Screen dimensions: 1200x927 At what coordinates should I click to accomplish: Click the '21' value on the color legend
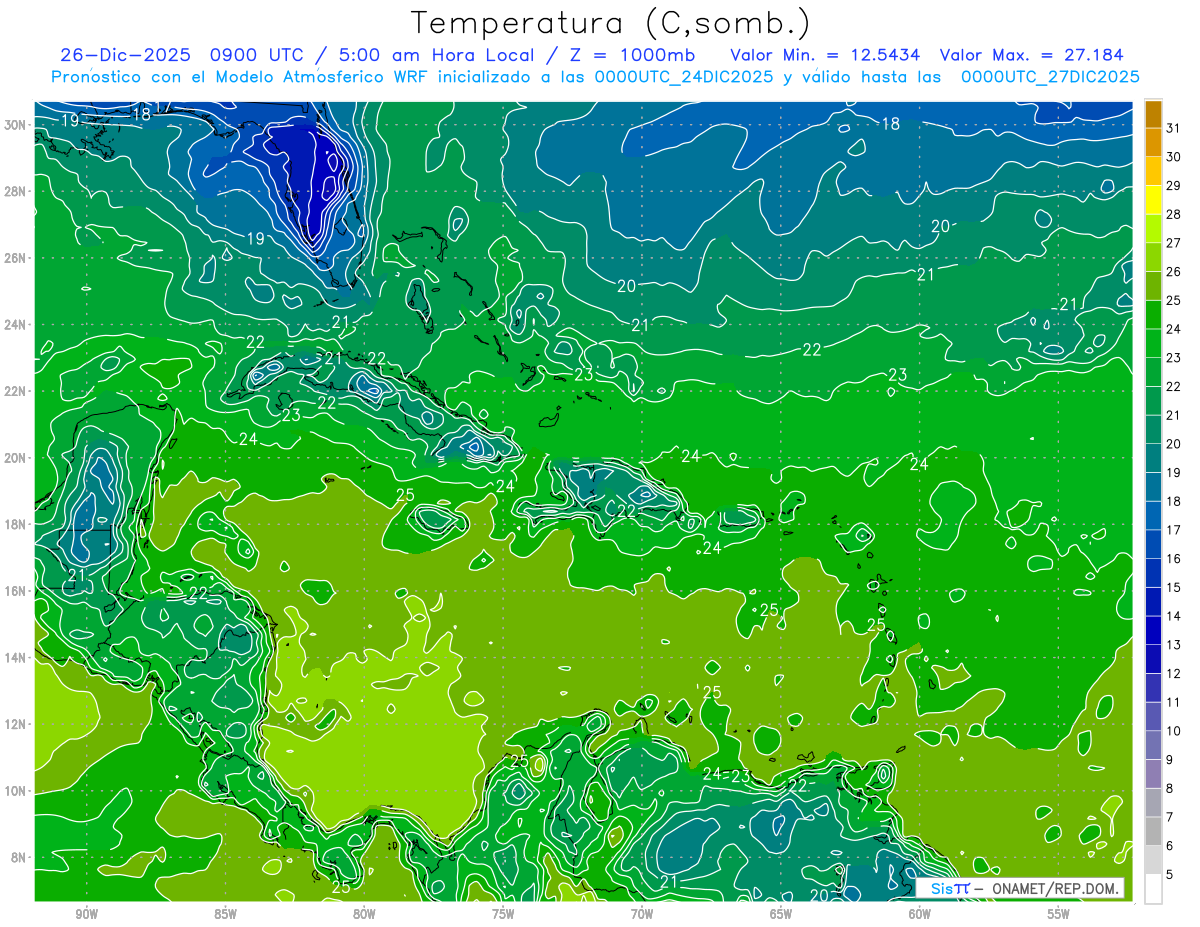(x=1173, y=415)
